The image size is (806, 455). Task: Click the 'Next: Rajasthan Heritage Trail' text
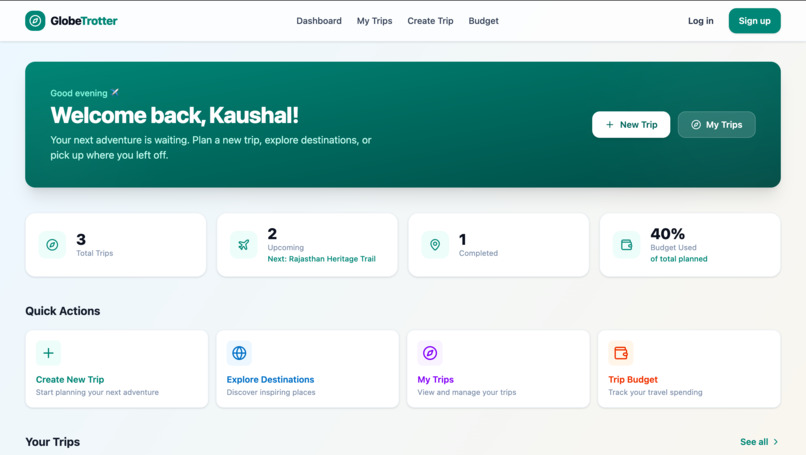(x=321, y=259)
